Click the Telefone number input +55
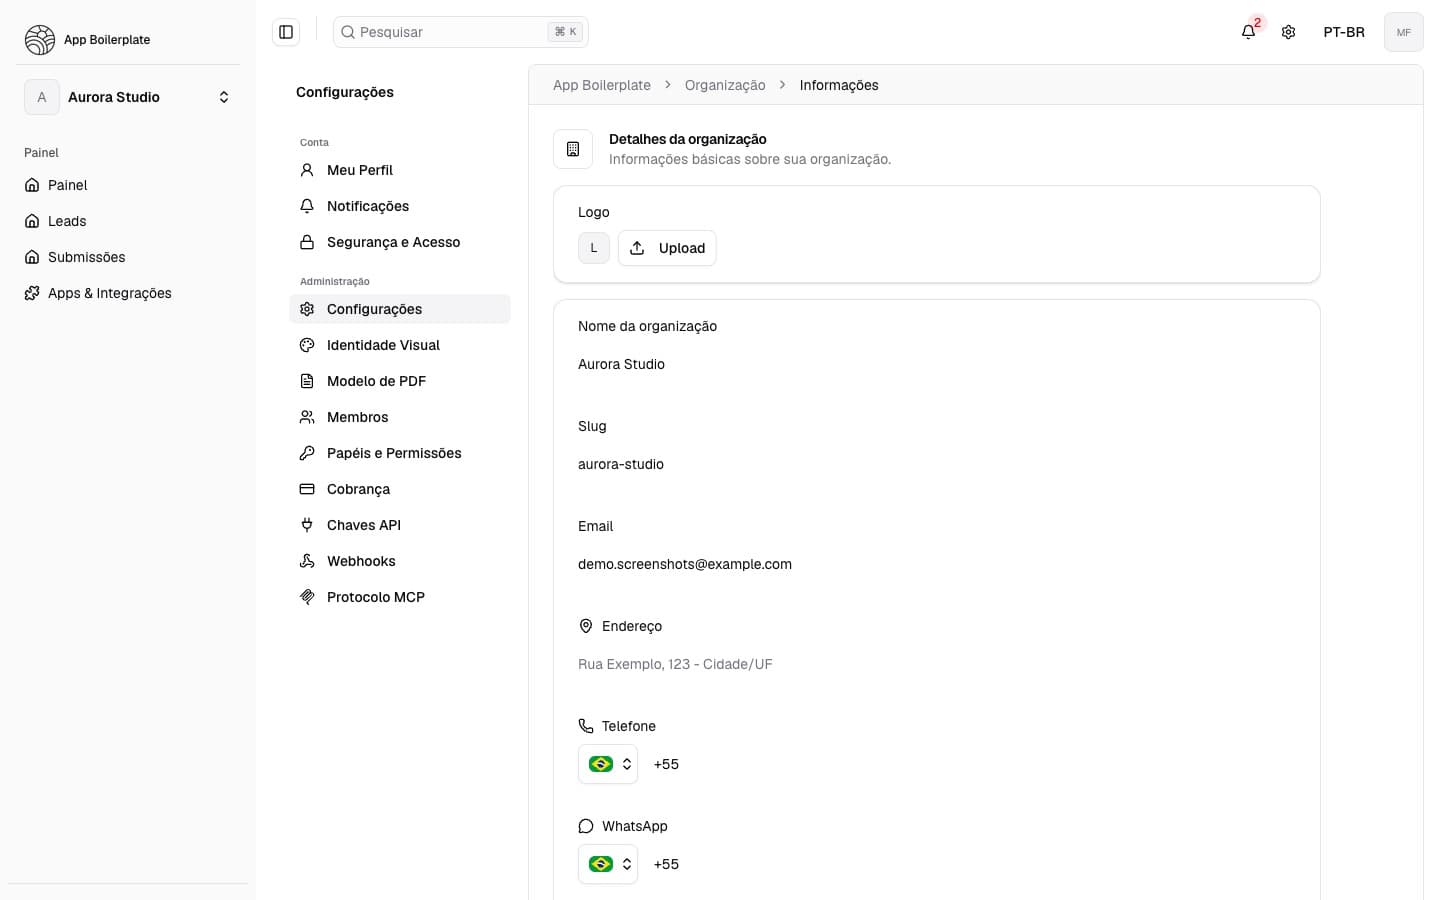The width and height of the screenshot is (1440, 900). click(970, 764)
